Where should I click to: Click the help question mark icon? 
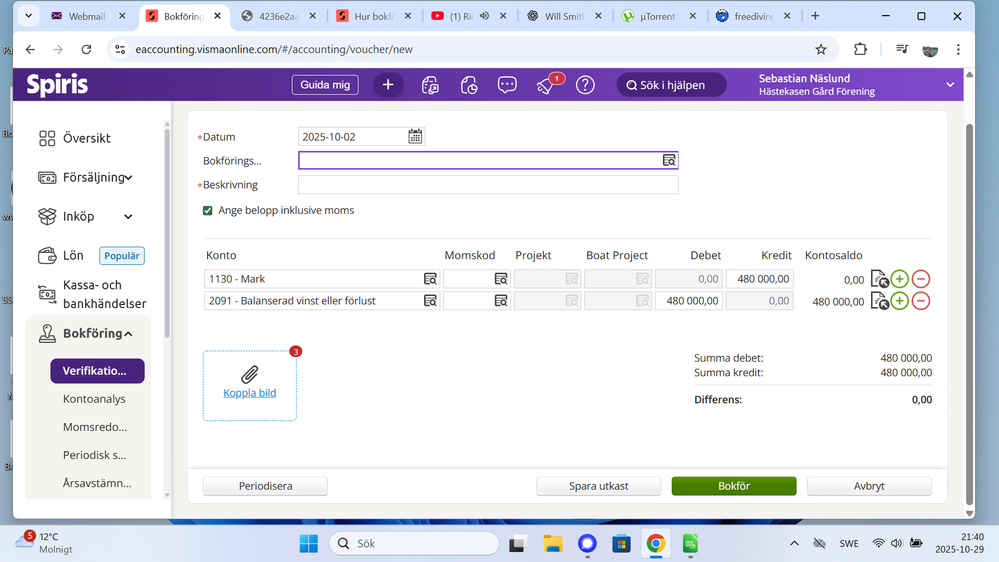coord(585,85)
